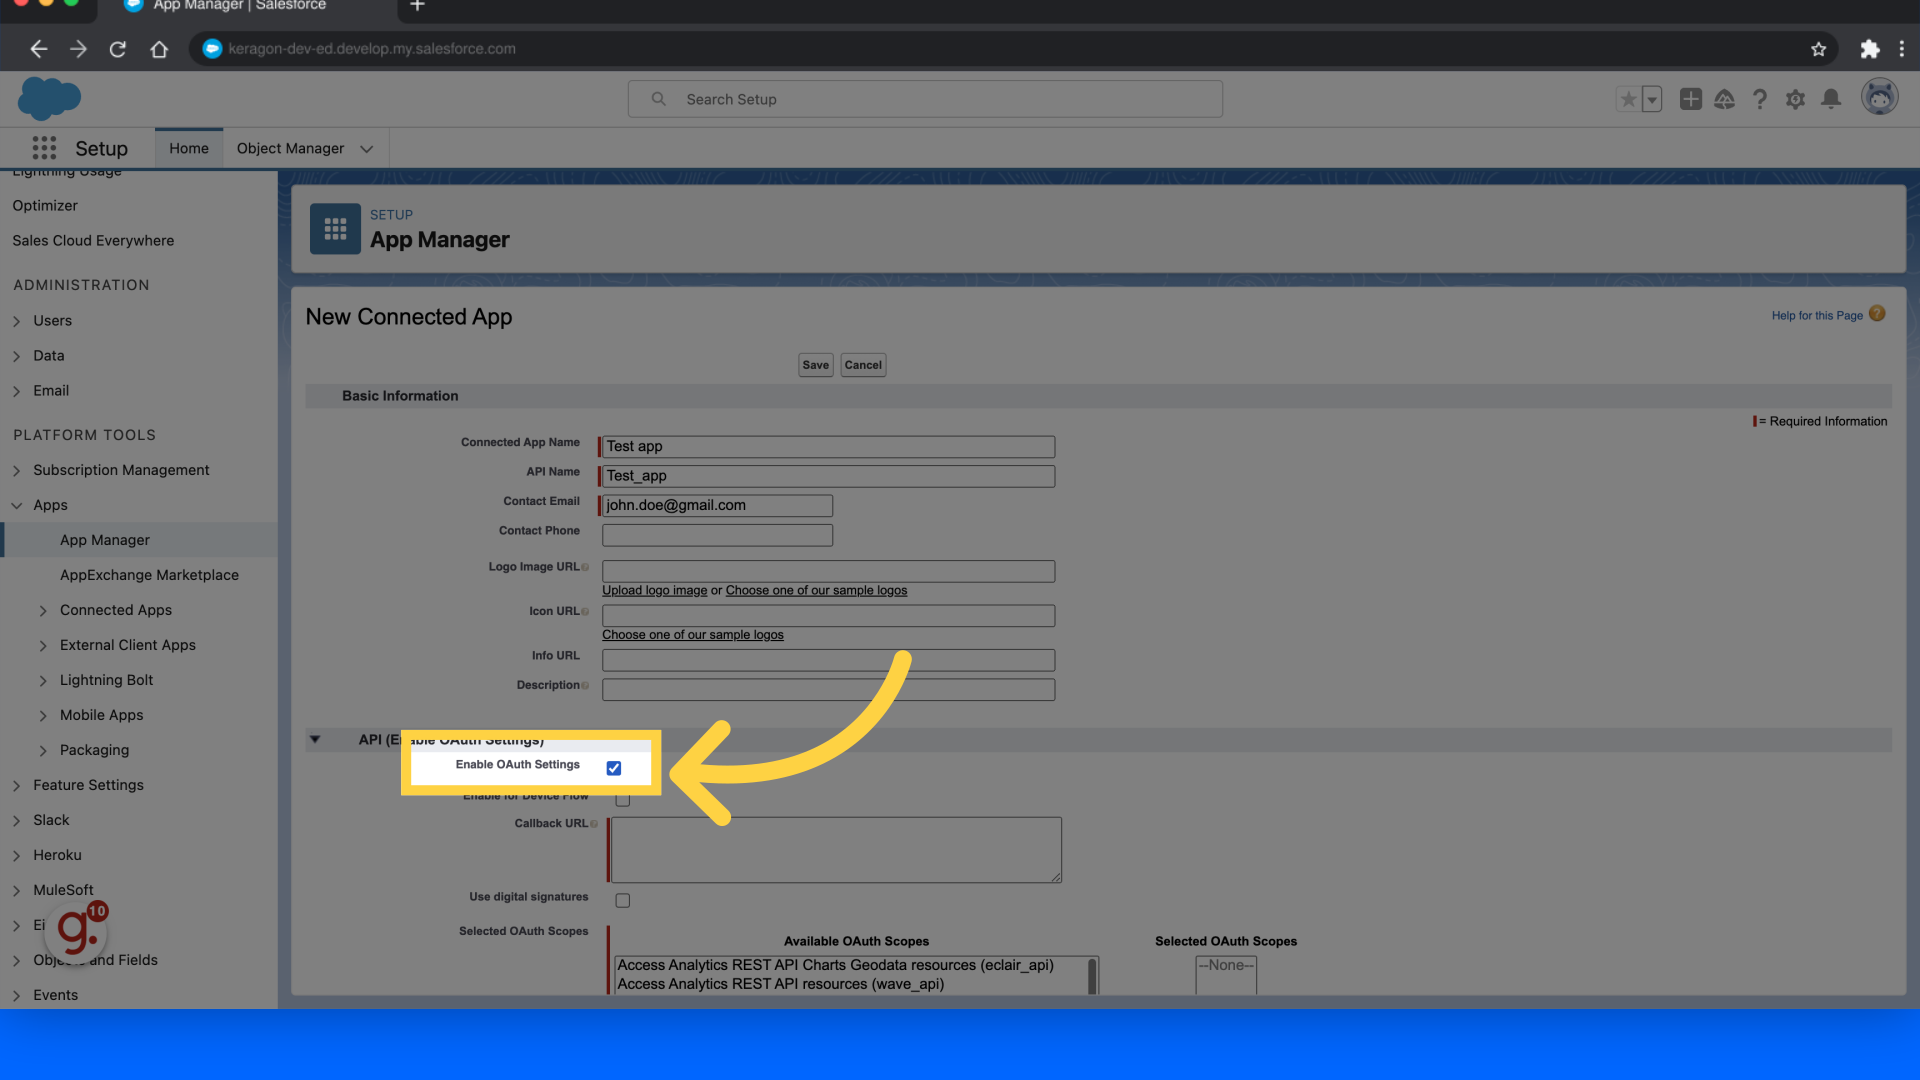Open the global actions plus icon

(1691, 99)
